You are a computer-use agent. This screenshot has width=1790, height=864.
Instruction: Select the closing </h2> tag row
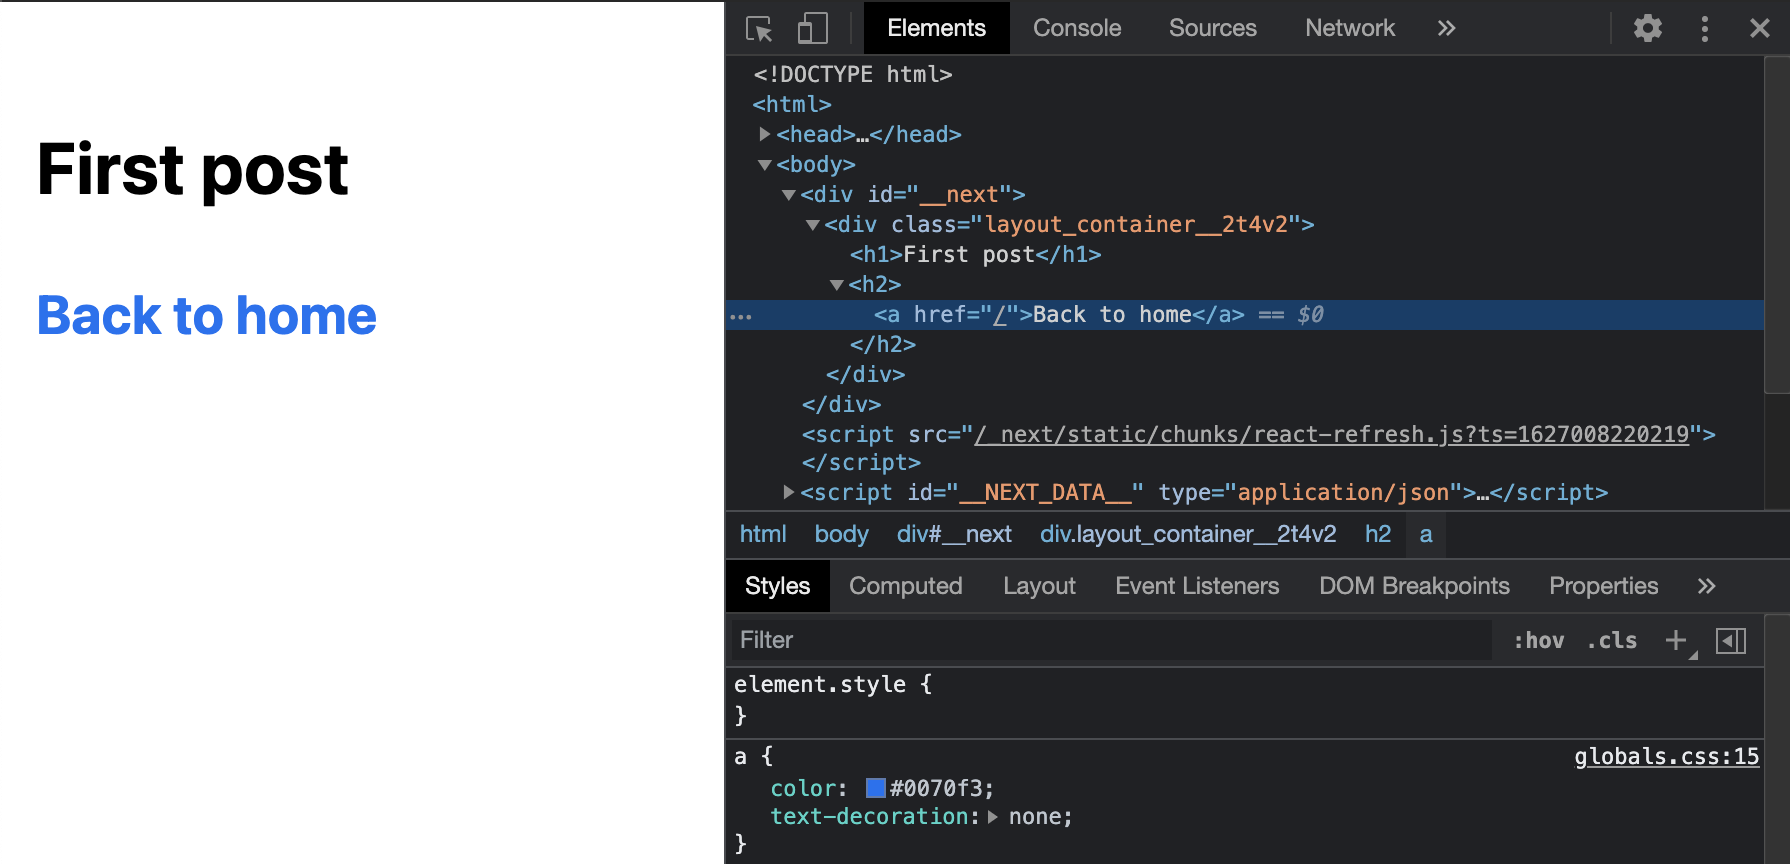tap(883, 344)
